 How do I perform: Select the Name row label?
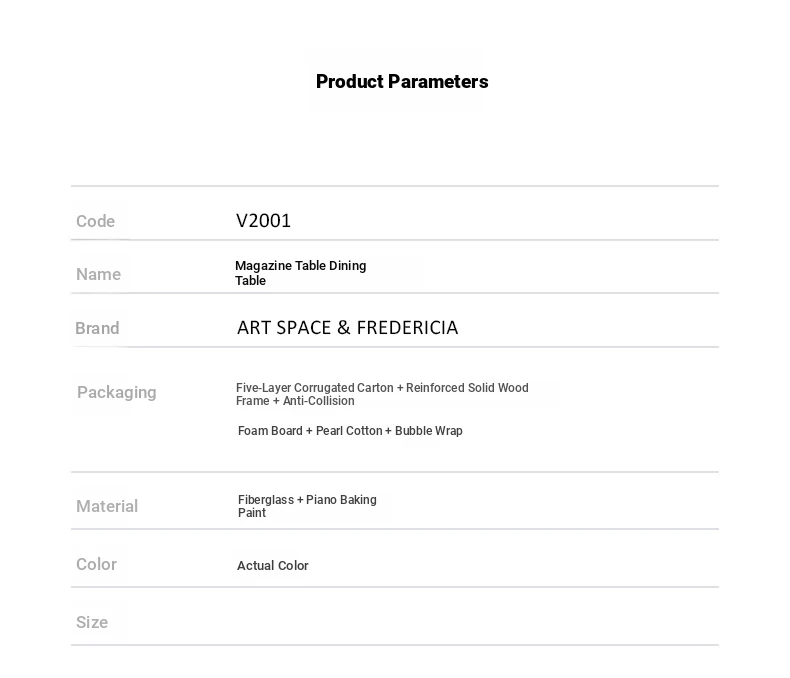(98, 274)
